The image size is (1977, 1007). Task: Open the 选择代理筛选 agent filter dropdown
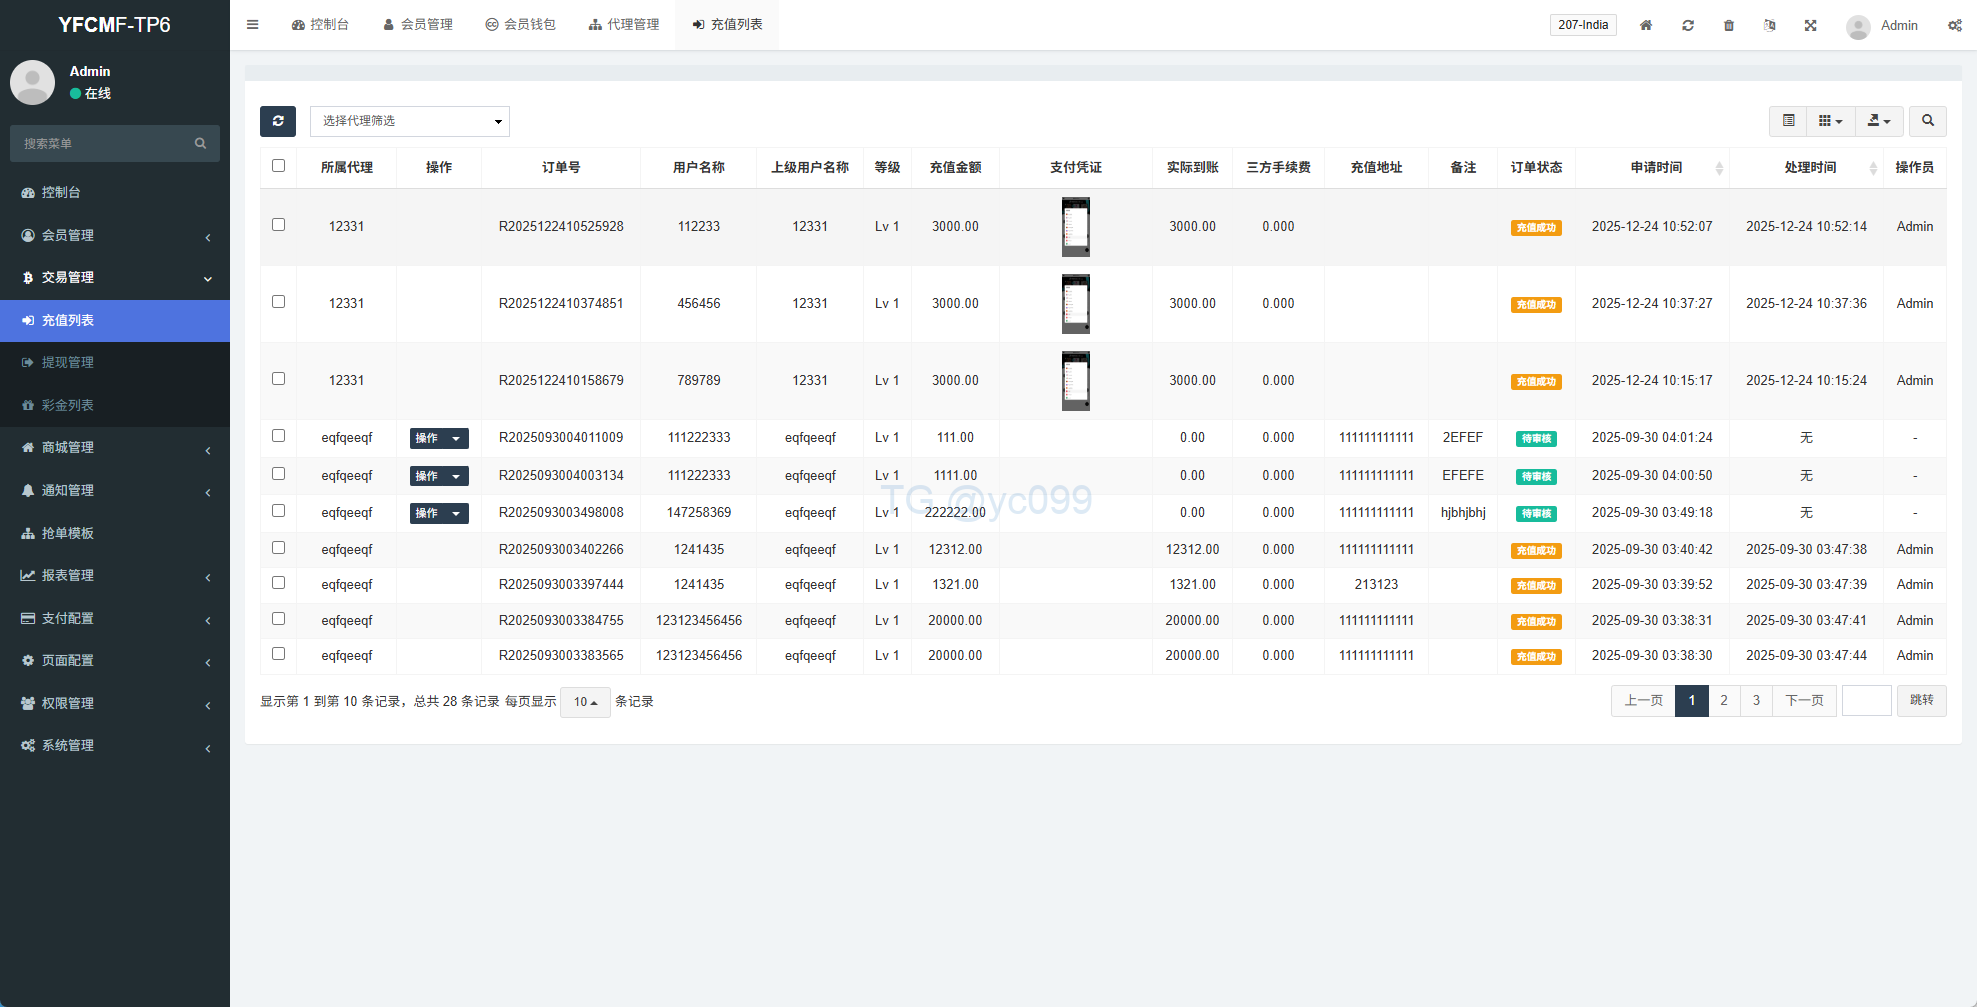pyautogui.click(x=410, y=121)
